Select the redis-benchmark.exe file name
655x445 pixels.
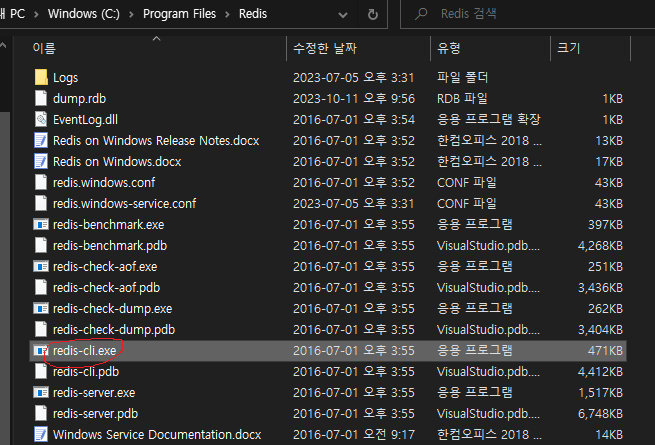click(108, 224)
